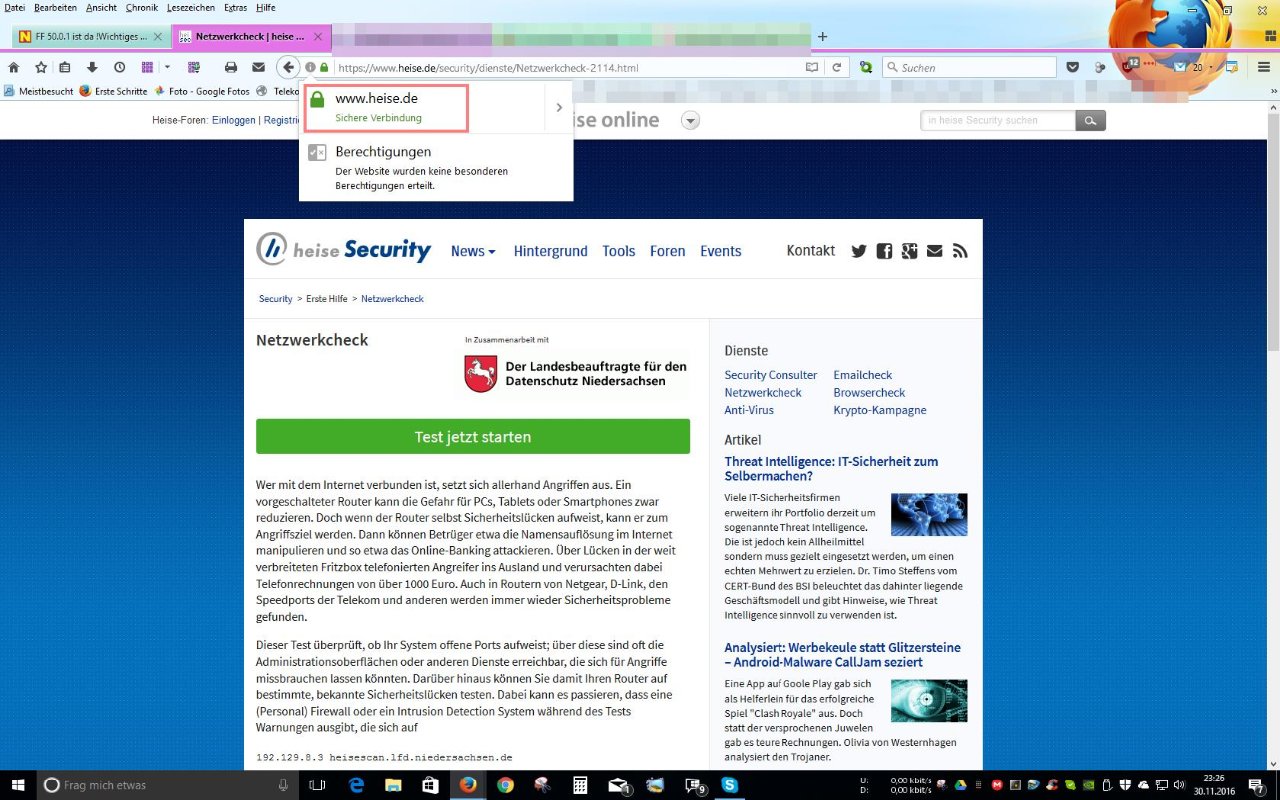Open 'Threat Intelligence: IT-Sicherheit zum Selbermachen?' article
The image size is (1280, 800).
click(831, 469)
